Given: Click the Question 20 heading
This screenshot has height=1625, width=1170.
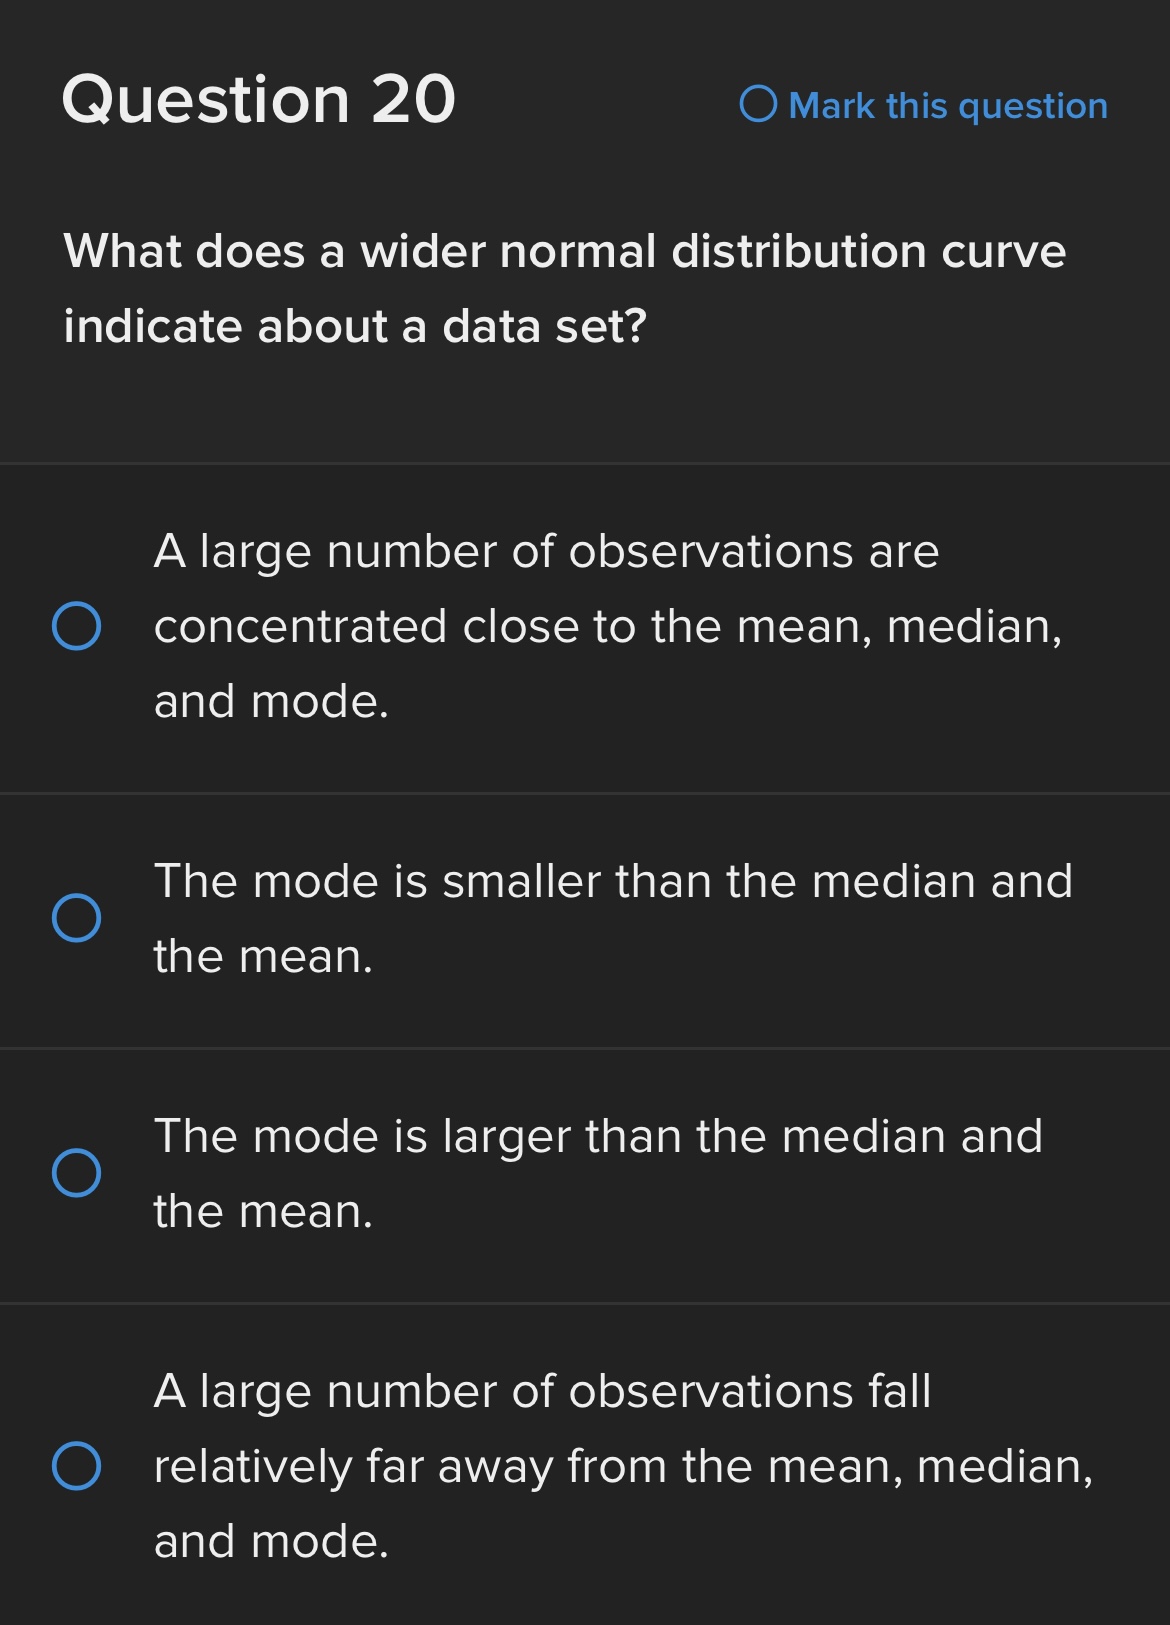Looking at the screenshot, I should tap(258, 98).
